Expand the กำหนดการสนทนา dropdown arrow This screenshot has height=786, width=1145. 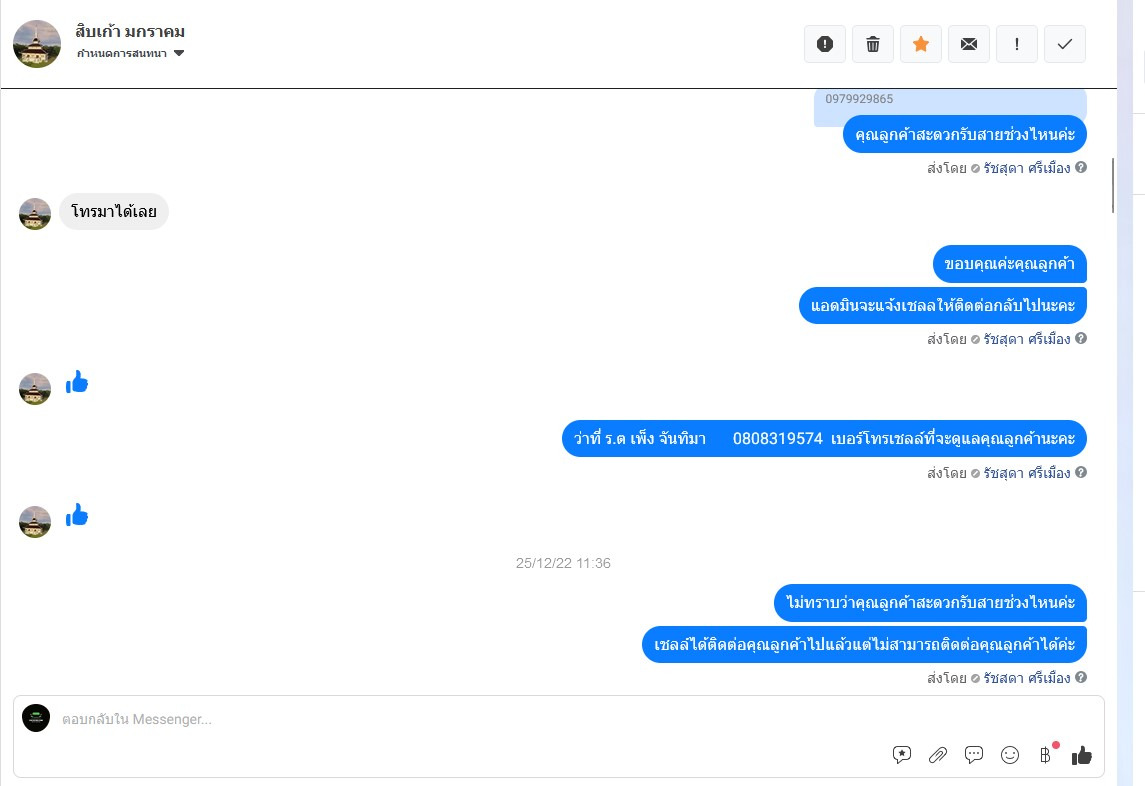[179, 53]
